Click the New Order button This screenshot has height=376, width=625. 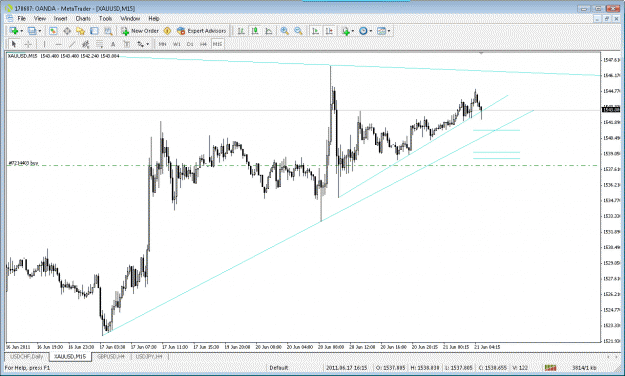(x=140, y=31)
